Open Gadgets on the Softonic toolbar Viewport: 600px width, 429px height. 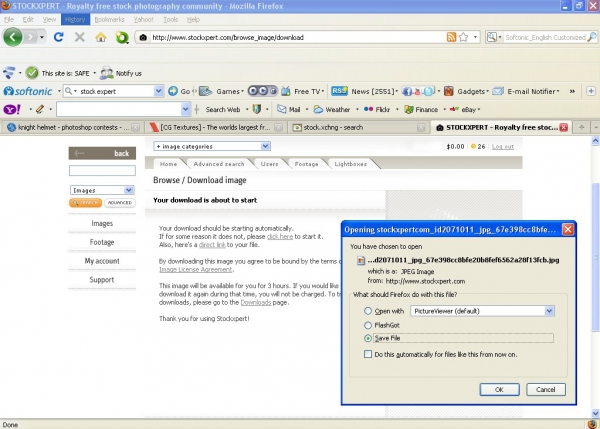click(466, 91)
